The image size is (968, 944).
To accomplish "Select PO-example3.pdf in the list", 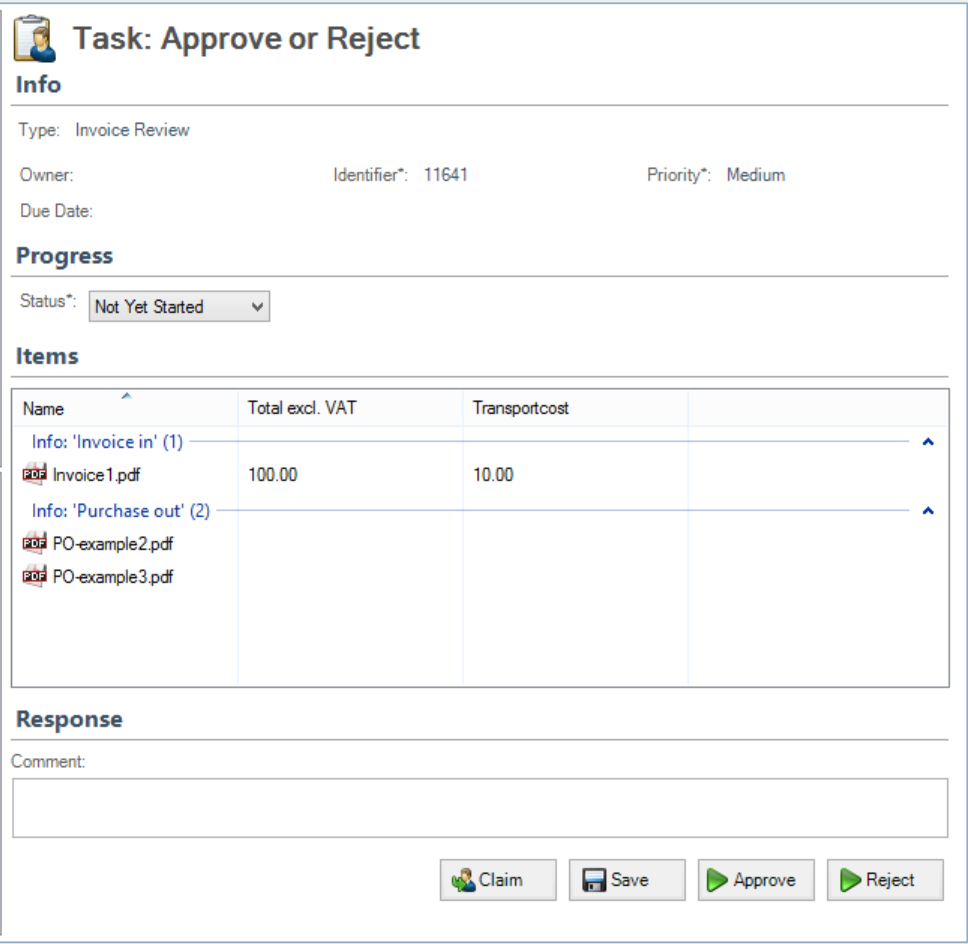I will tap(113, 576).
